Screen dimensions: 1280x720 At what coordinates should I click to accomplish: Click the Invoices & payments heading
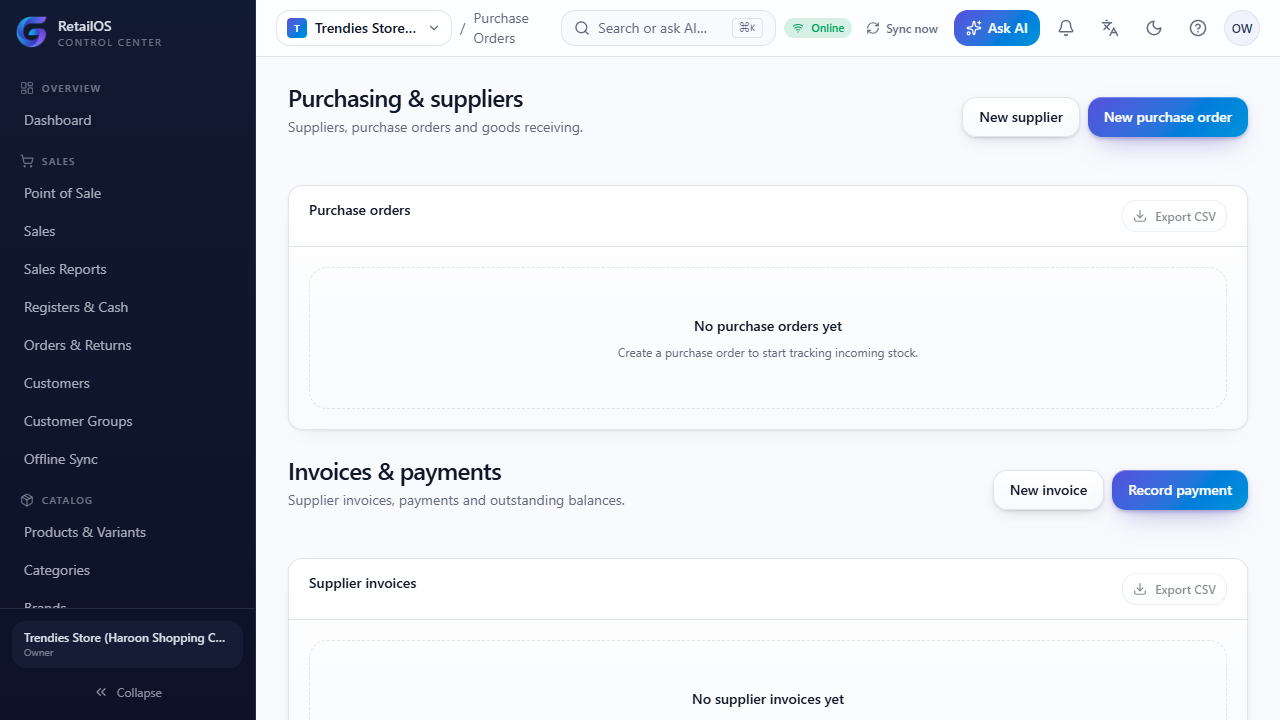coord(395,472)
